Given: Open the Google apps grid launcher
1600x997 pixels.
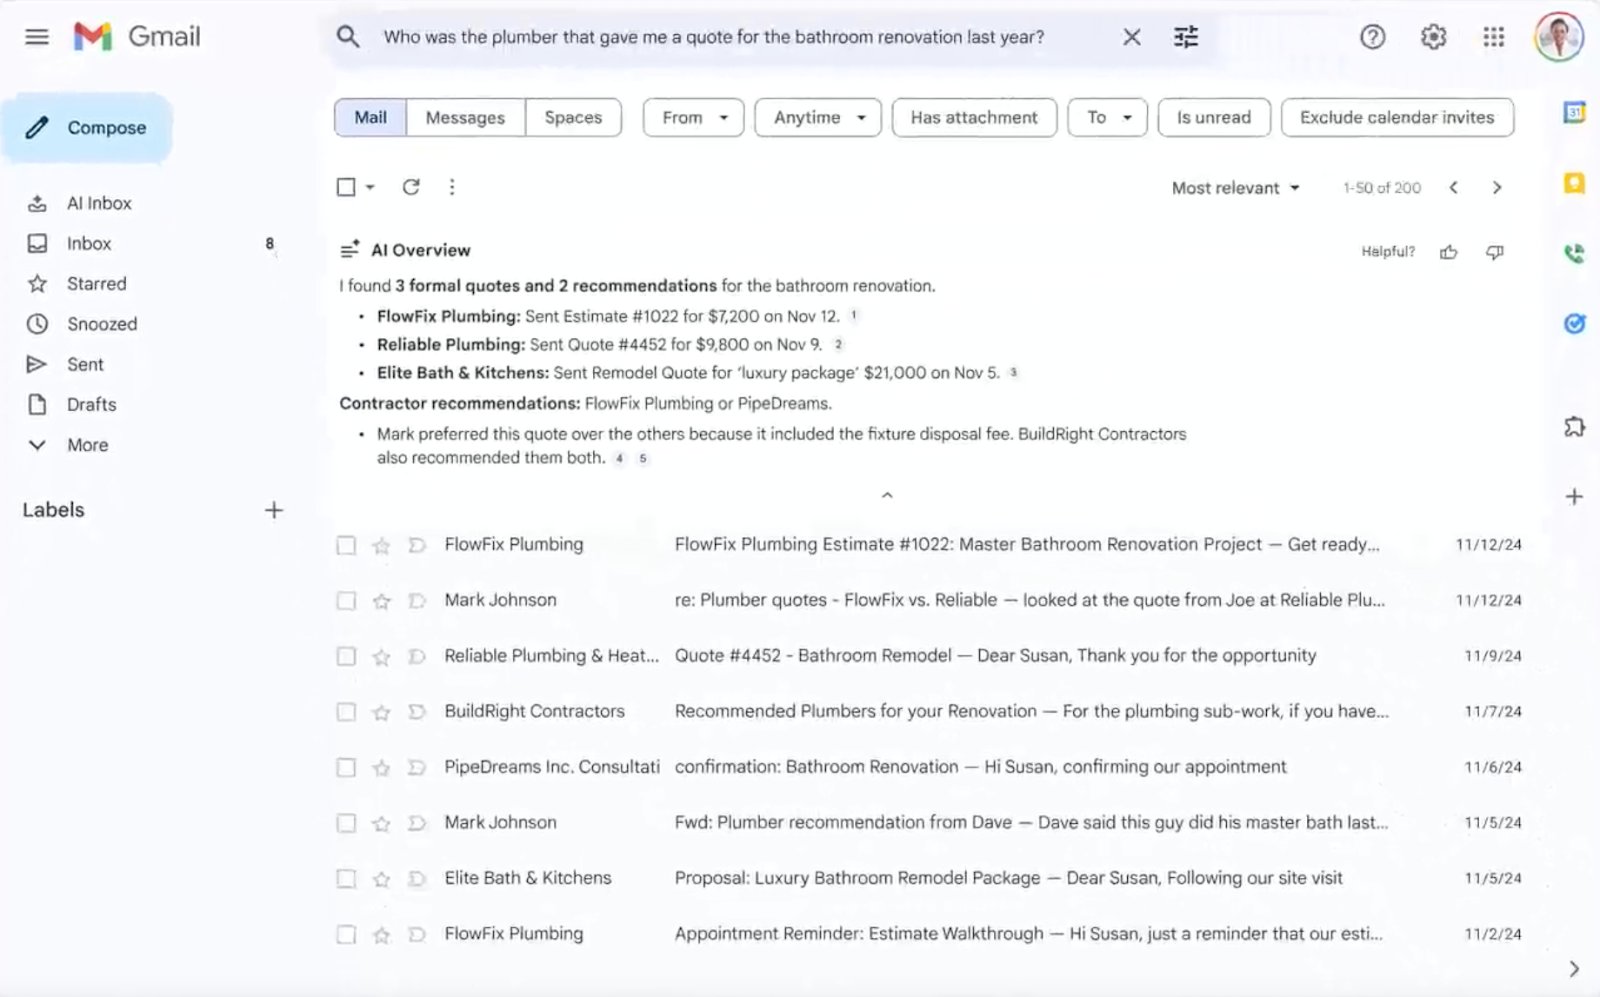Looking at the screenshot, I should (1494, 37).
